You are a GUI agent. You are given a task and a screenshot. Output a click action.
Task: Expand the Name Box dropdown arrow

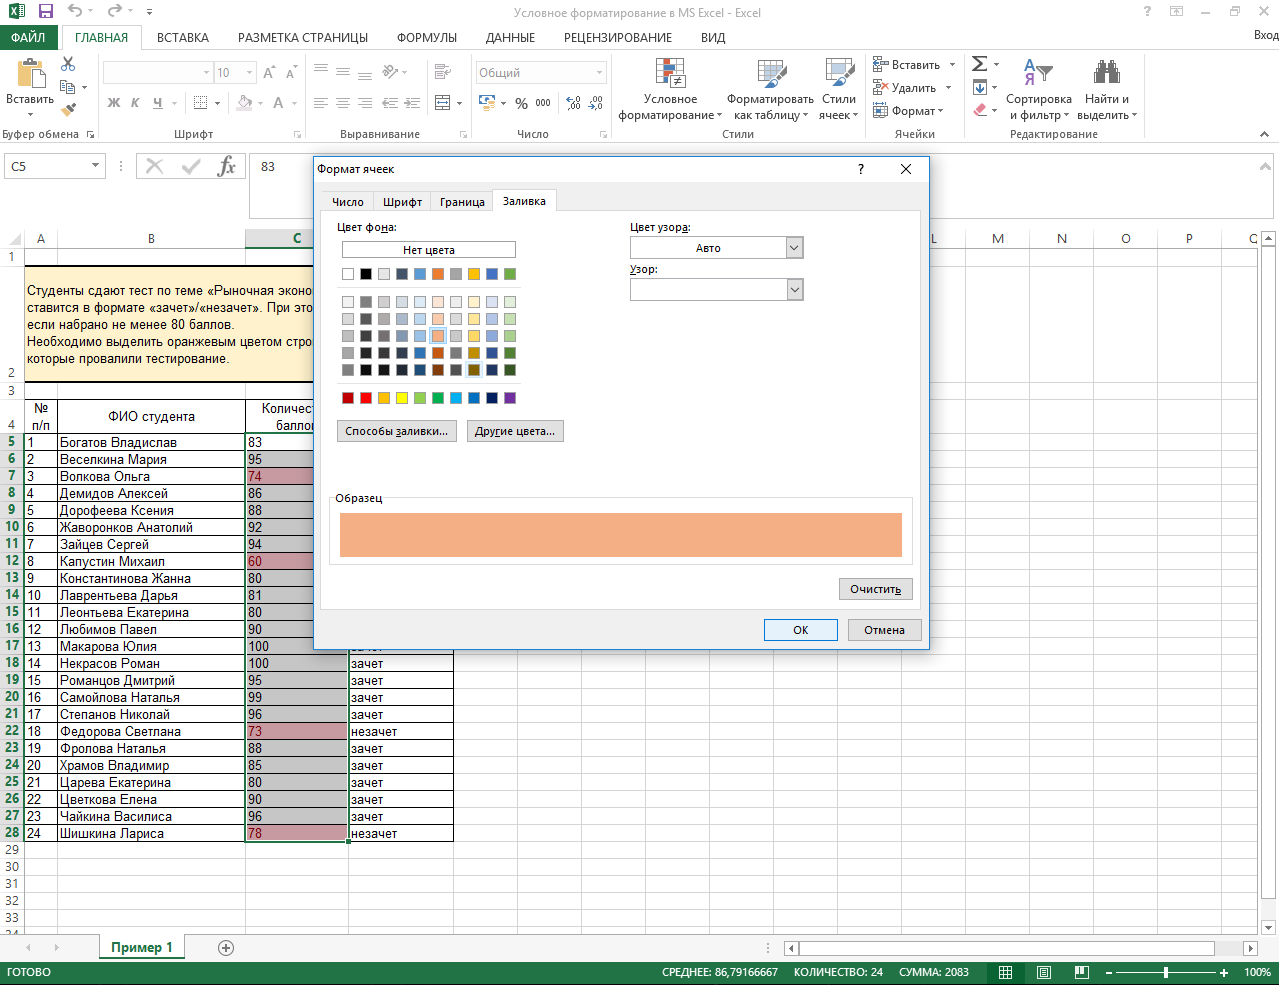pyautogui.click(x=95, y=166)
